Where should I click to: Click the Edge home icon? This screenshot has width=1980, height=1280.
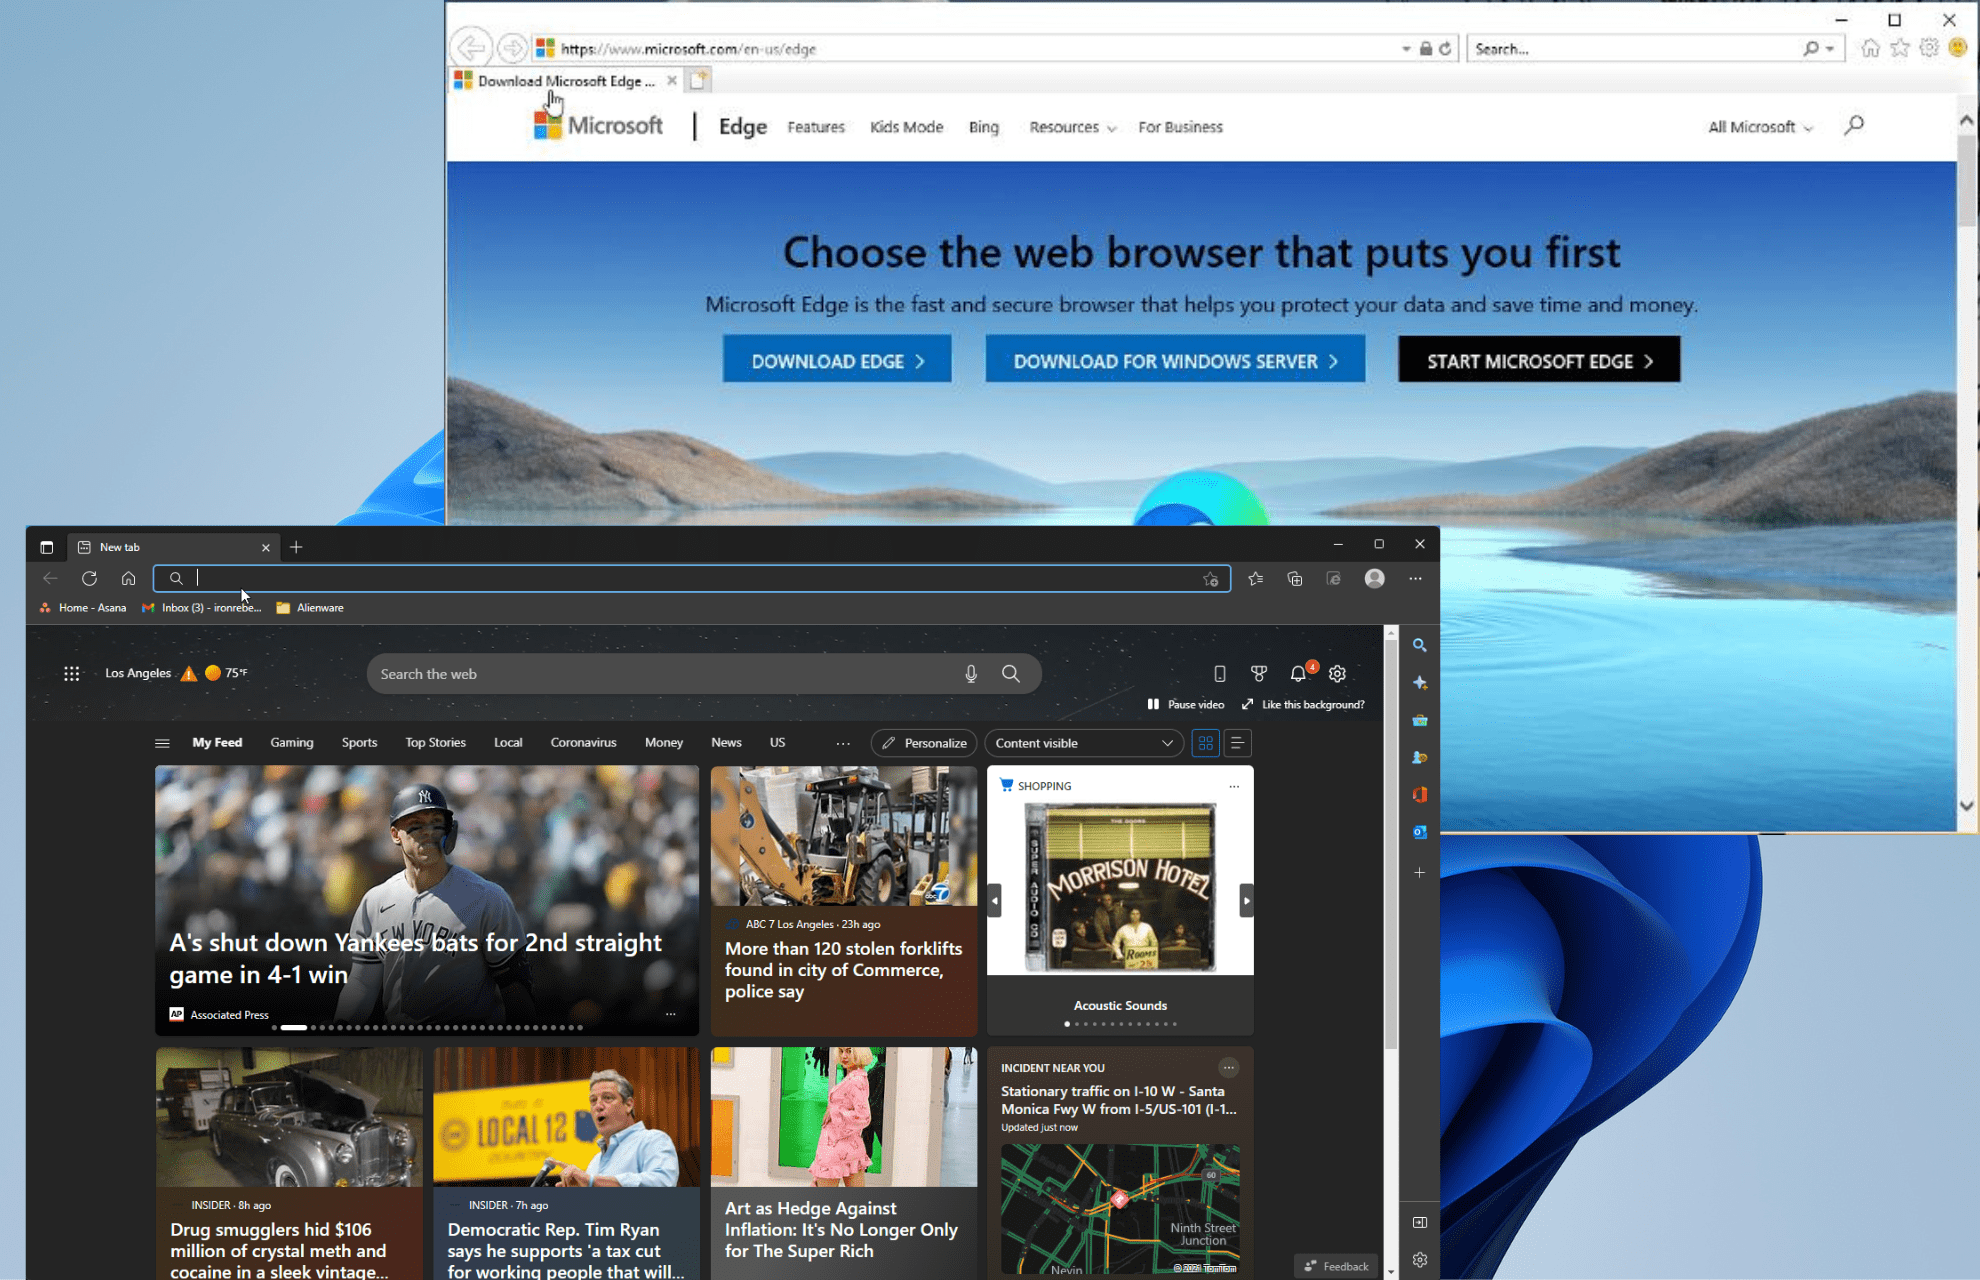click(128, 578)
